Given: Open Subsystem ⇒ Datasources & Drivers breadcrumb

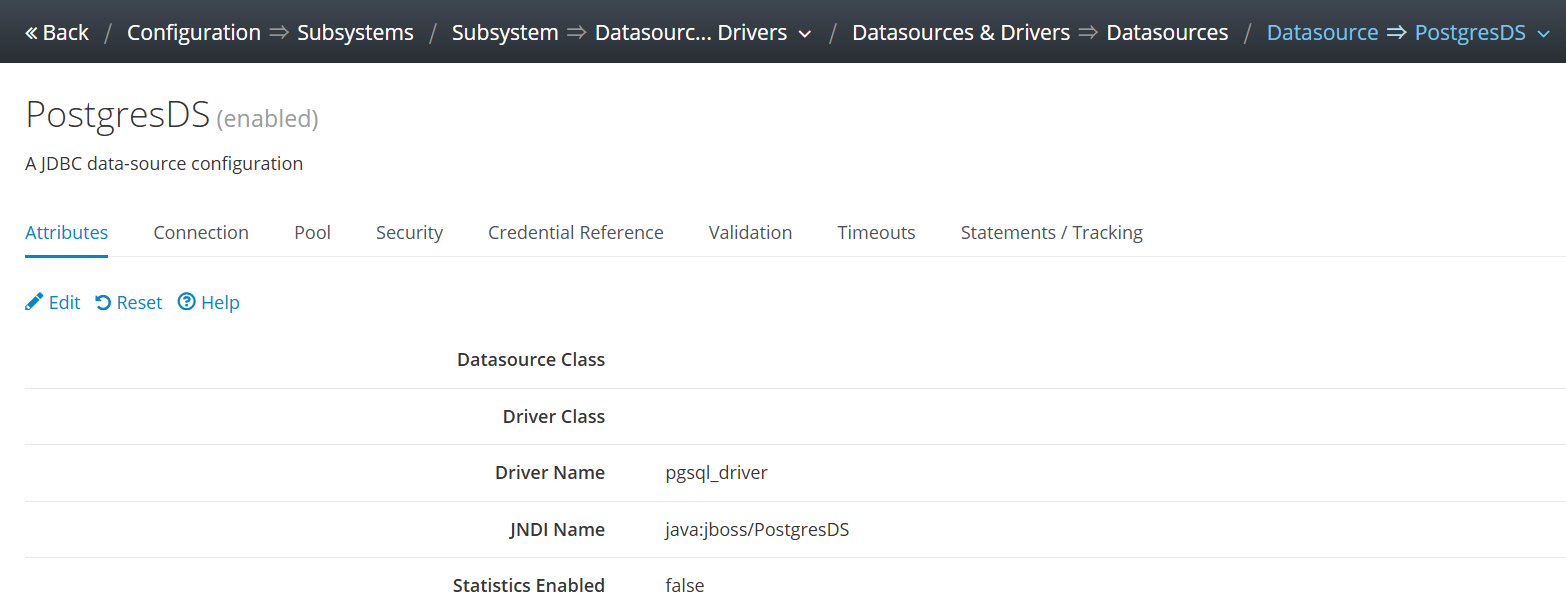Looking at the screenshot, I should (x=622, y=32).
